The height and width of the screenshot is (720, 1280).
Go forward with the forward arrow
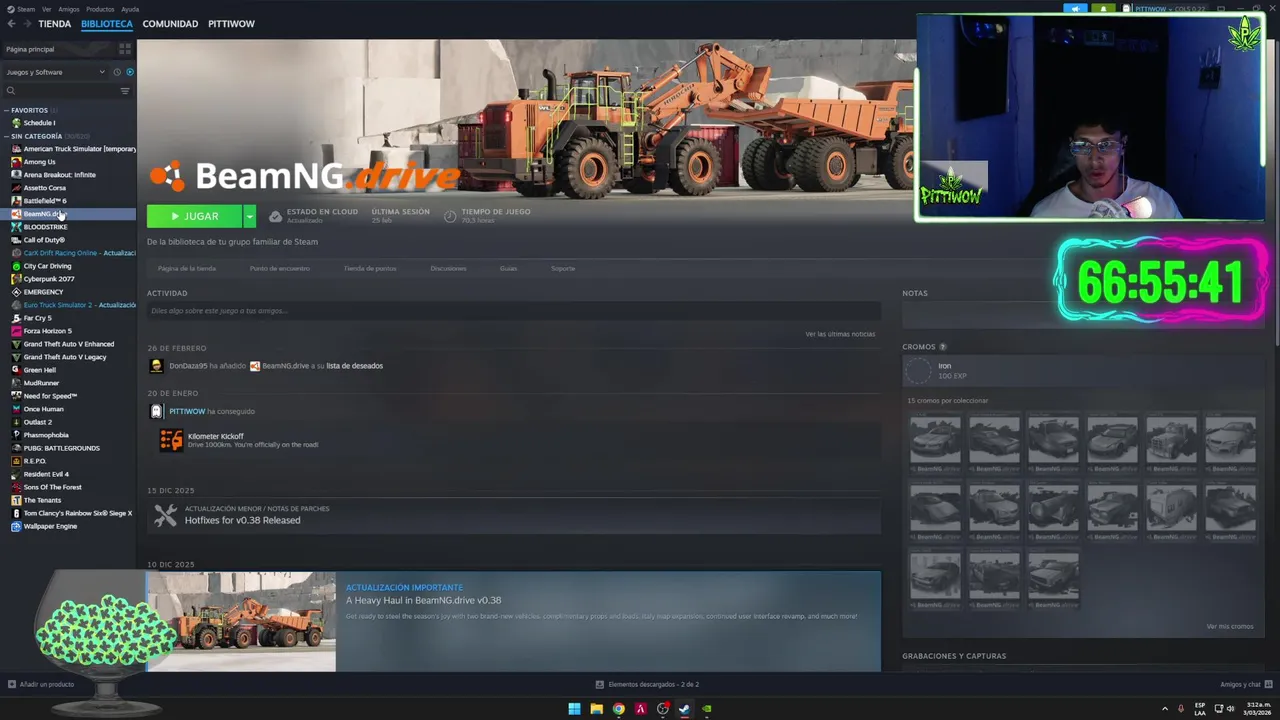pyautogui.click(x=27, y=24)
